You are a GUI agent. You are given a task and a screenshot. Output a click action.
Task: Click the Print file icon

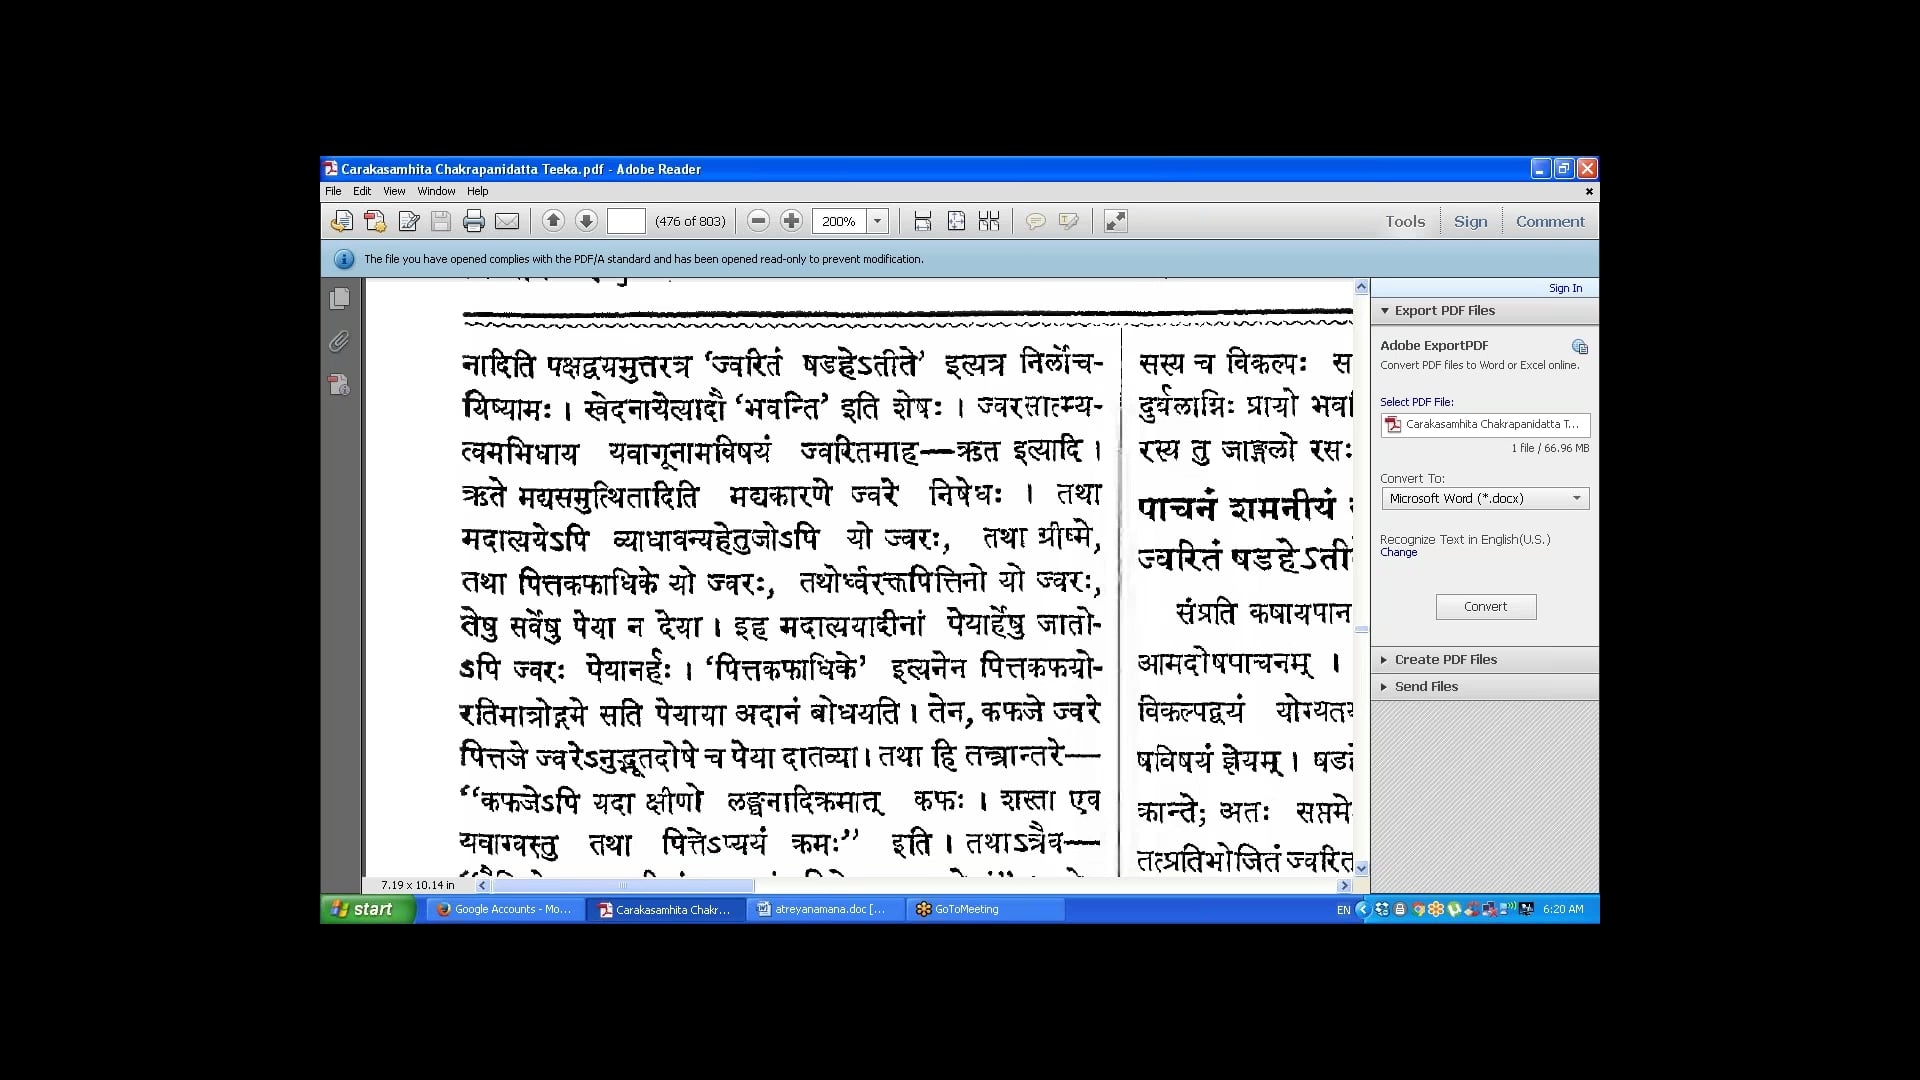point(474,222)
